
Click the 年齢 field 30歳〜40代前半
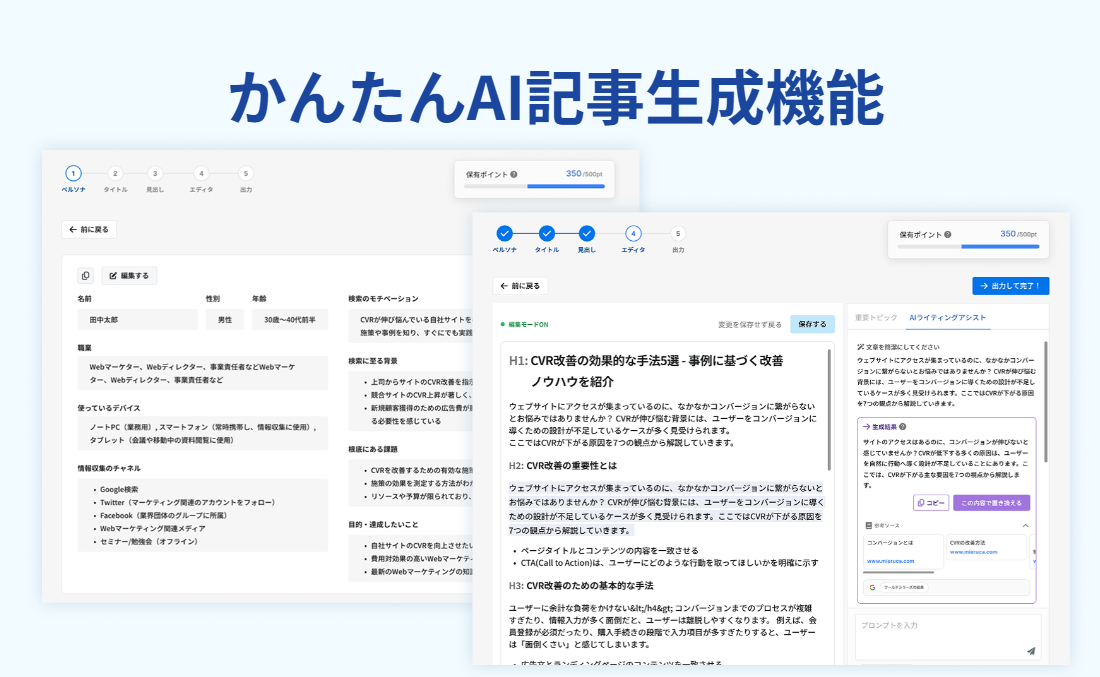click(290, 319)
